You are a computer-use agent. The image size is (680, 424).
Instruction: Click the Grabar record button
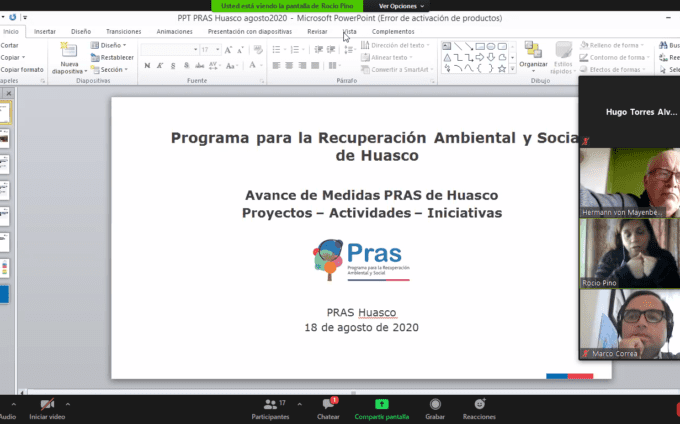[x=435, y=410]
